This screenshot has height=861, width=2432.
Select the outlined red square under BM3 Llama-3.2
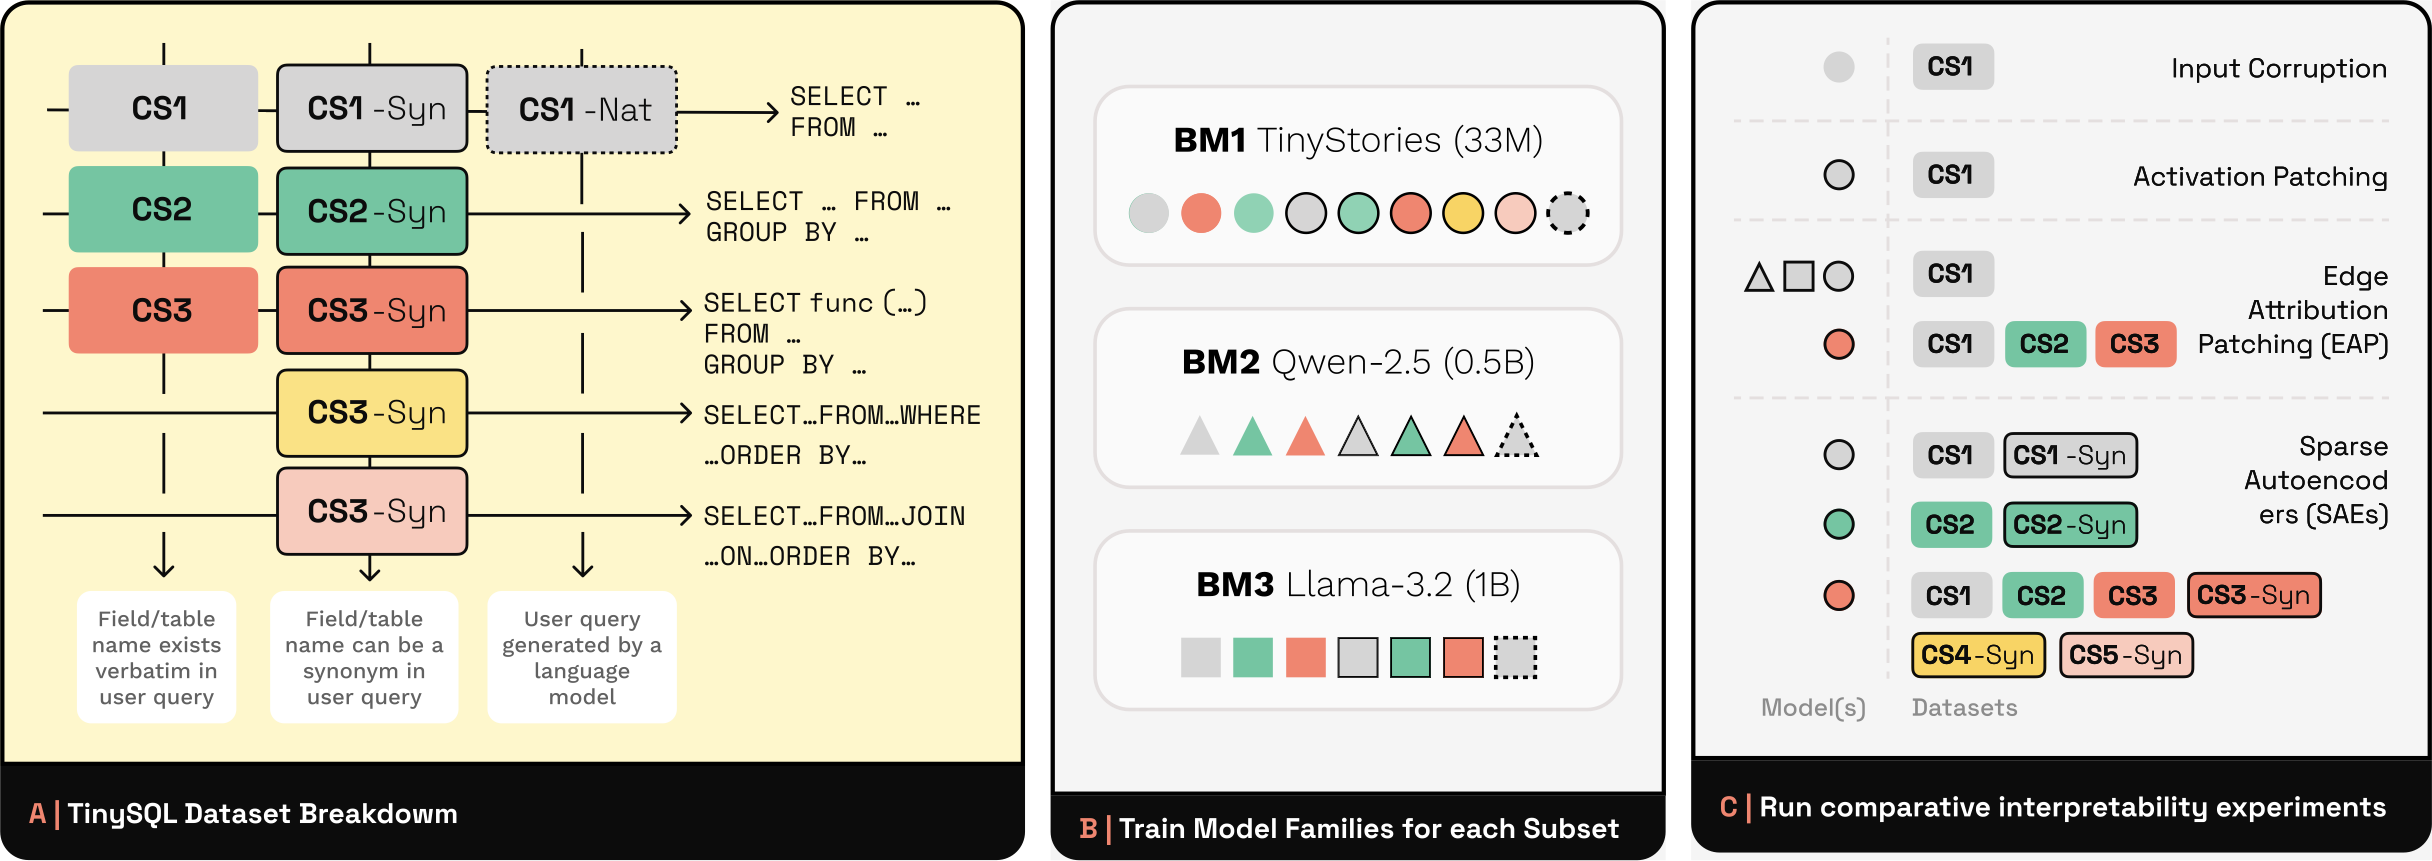pyautogui.click(x=1463, y=658)
